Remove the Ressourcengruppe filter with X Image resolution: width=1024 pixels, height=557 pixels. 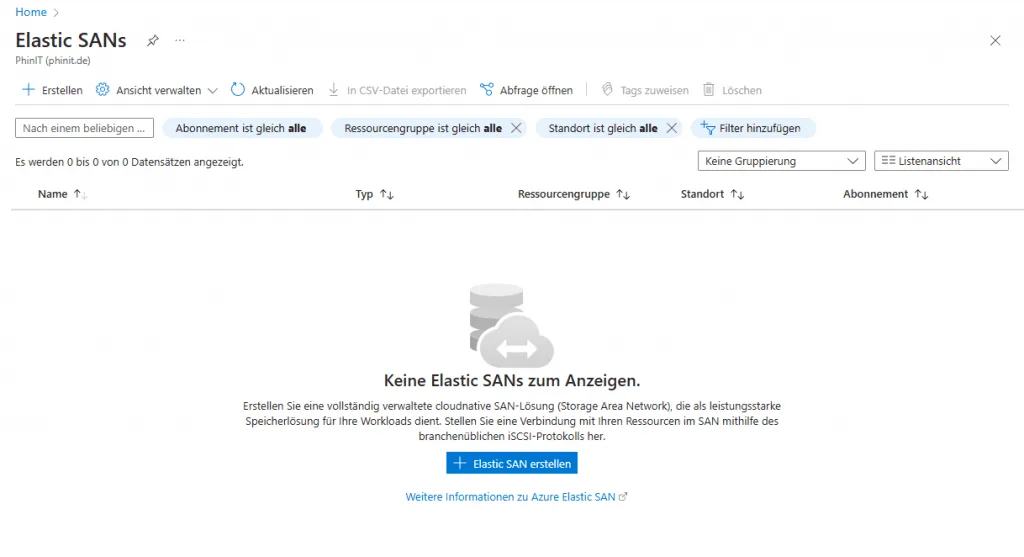pyautogui.click(x=516, y=128)
